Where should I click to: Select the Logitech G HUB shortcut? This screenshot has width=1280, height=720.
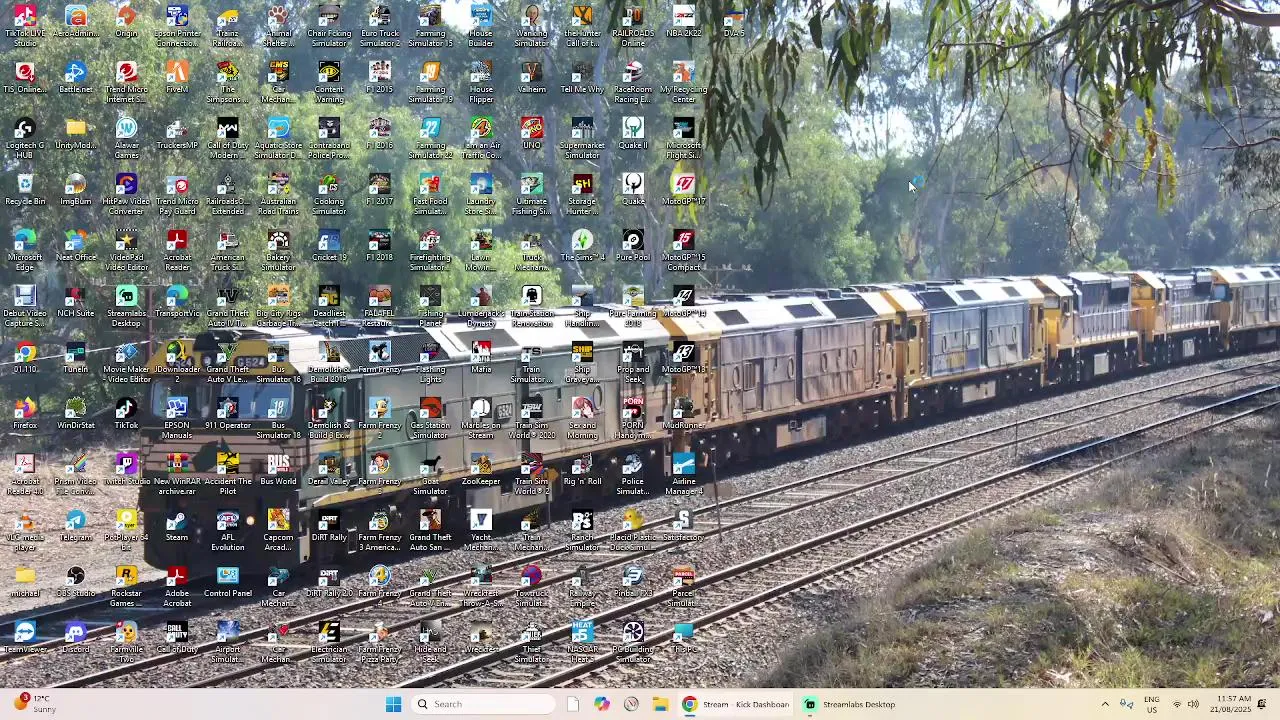coord(25,138)
